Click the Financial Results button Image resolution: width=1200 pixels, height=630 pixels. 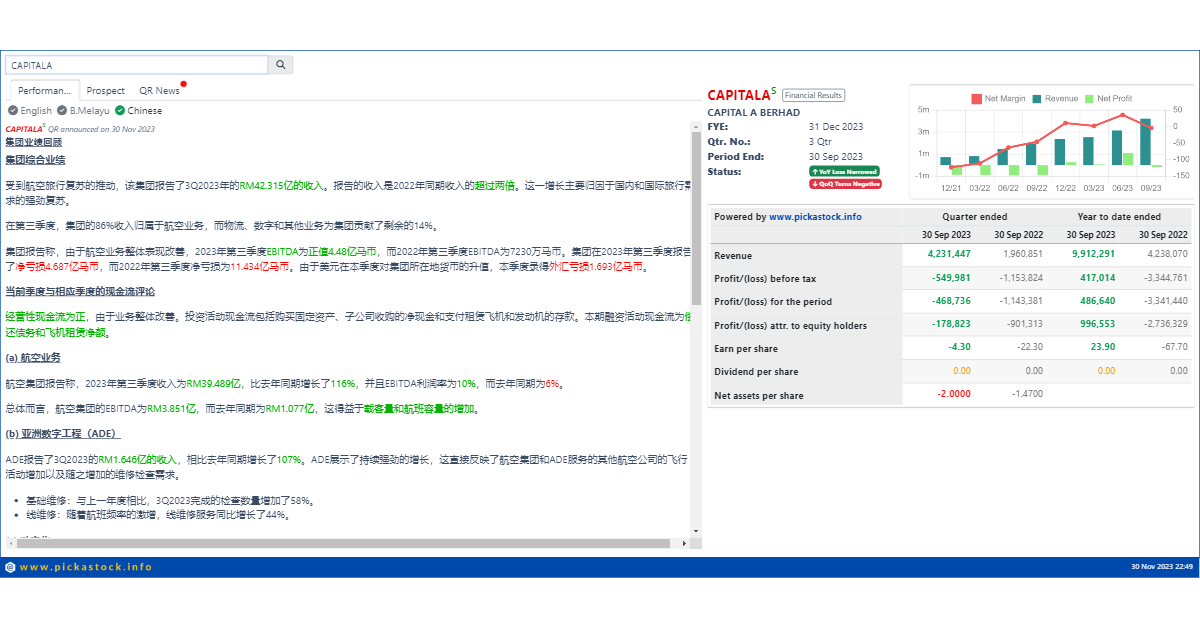(813, 95)
